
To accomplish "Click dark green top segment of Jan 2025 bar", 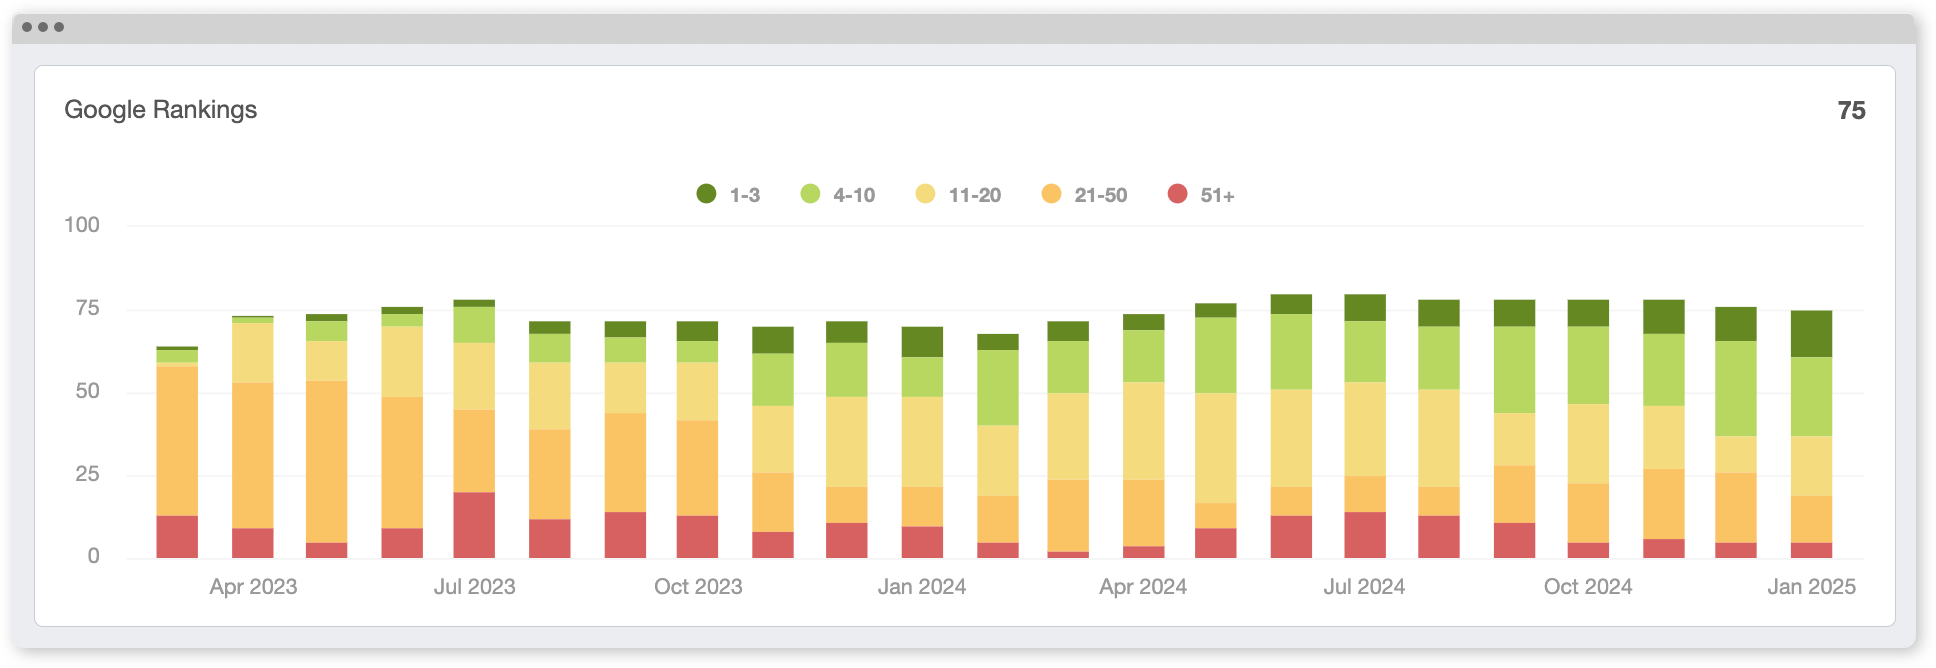I will [1811, 333].
